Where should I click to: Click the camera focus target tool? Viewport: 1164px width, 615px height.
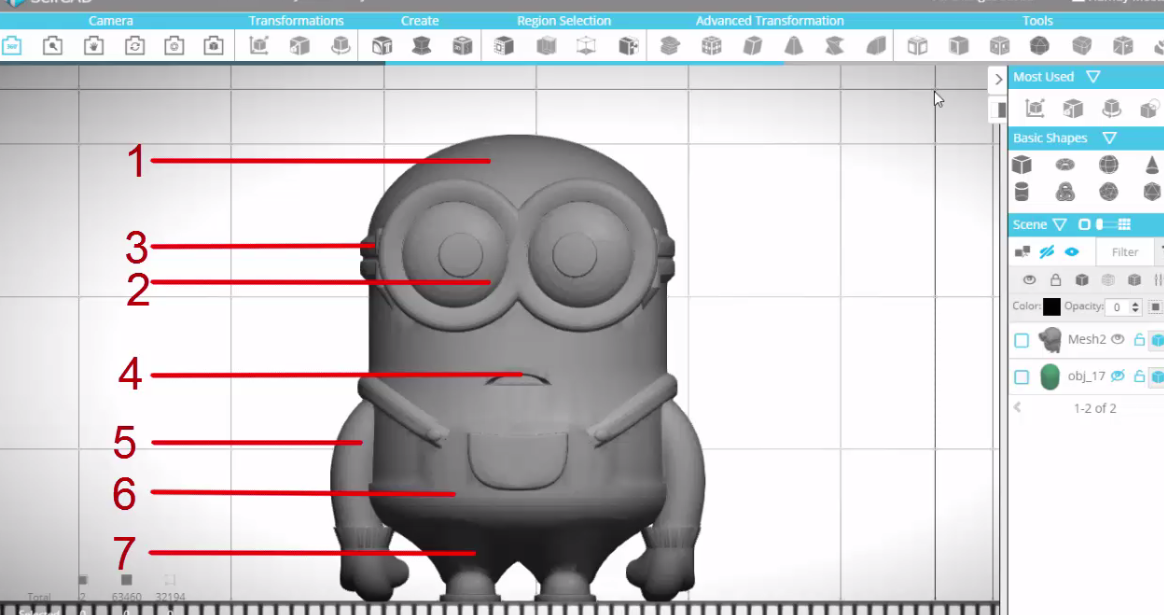tap(174, 46)
